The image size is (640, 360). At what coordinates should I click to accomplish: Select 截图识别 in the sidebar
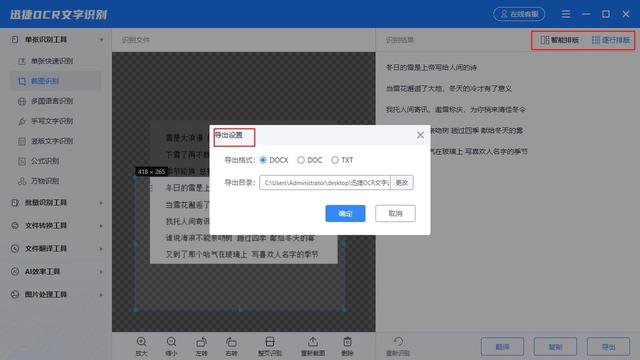tap(55, 81)
